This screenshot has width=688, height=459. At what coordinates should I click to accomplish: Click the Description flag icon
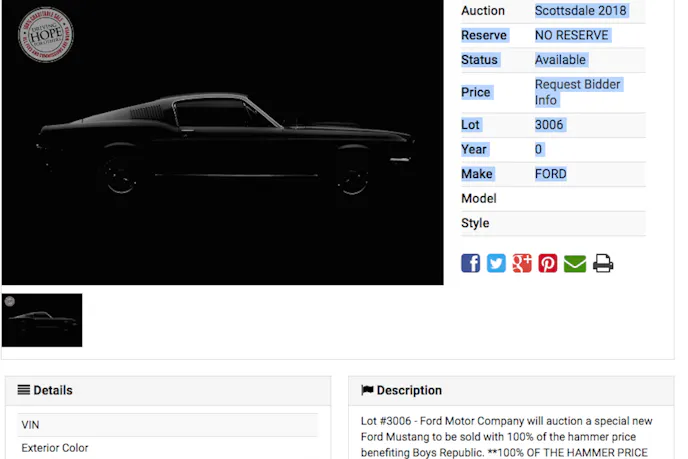(367, 390)
